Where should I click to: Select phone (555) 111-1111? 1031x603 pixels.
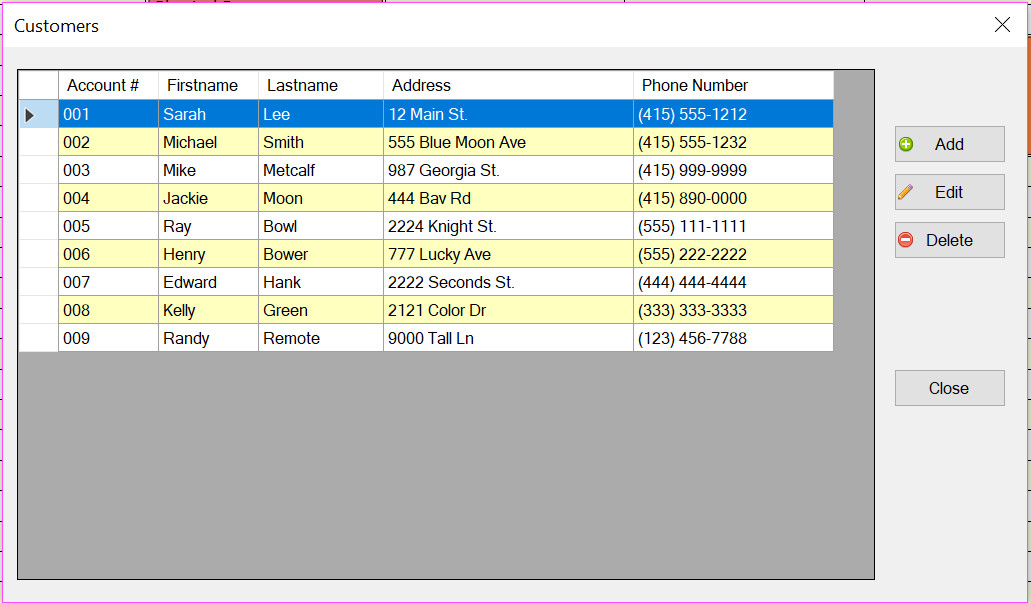734,226
